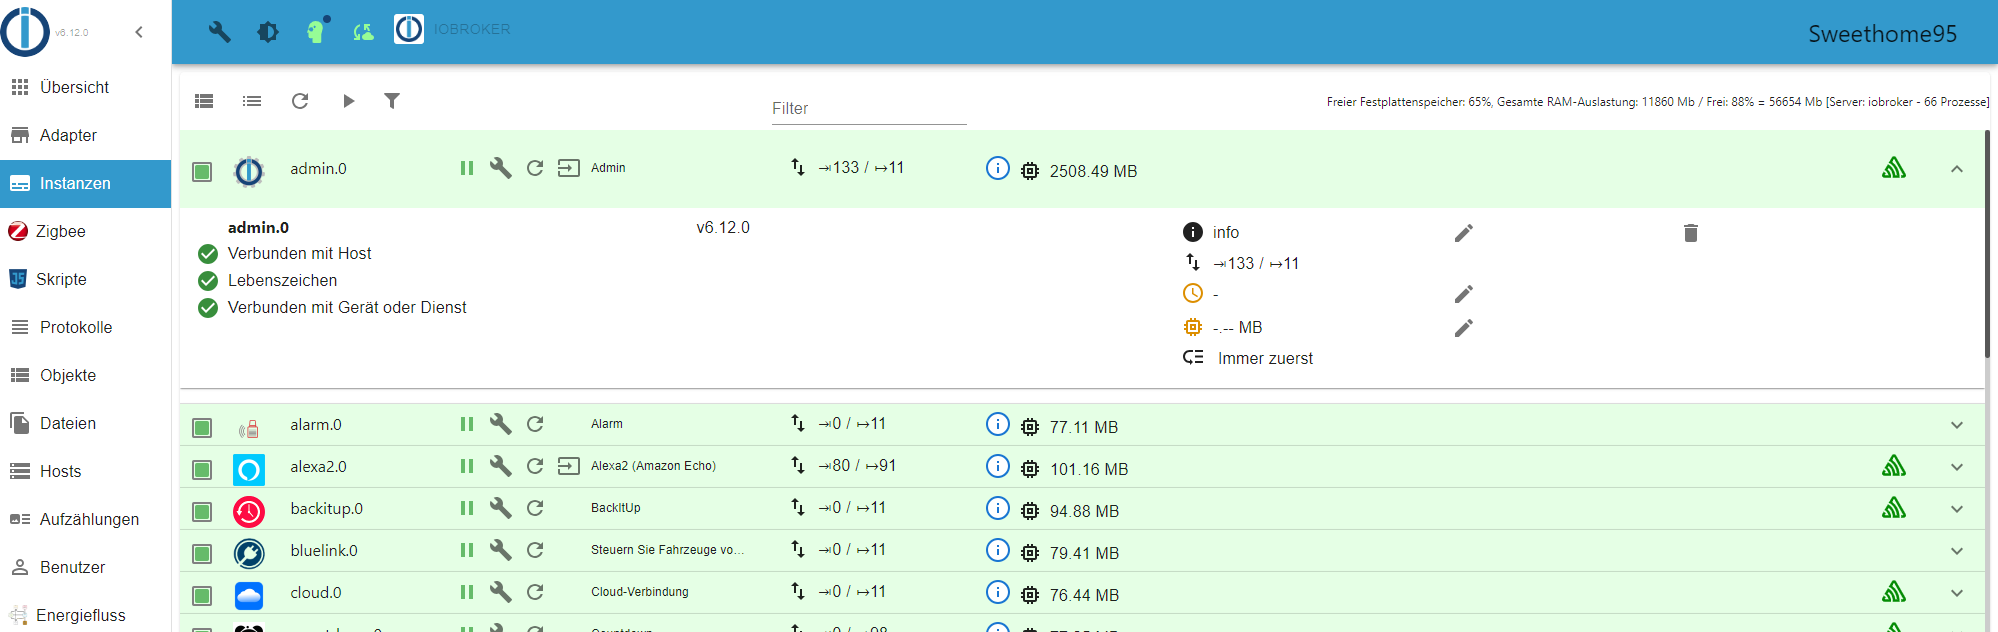Open Adapter in the sidebar
The height and width of the screenshot is (632, 1998).
point(85,136)
